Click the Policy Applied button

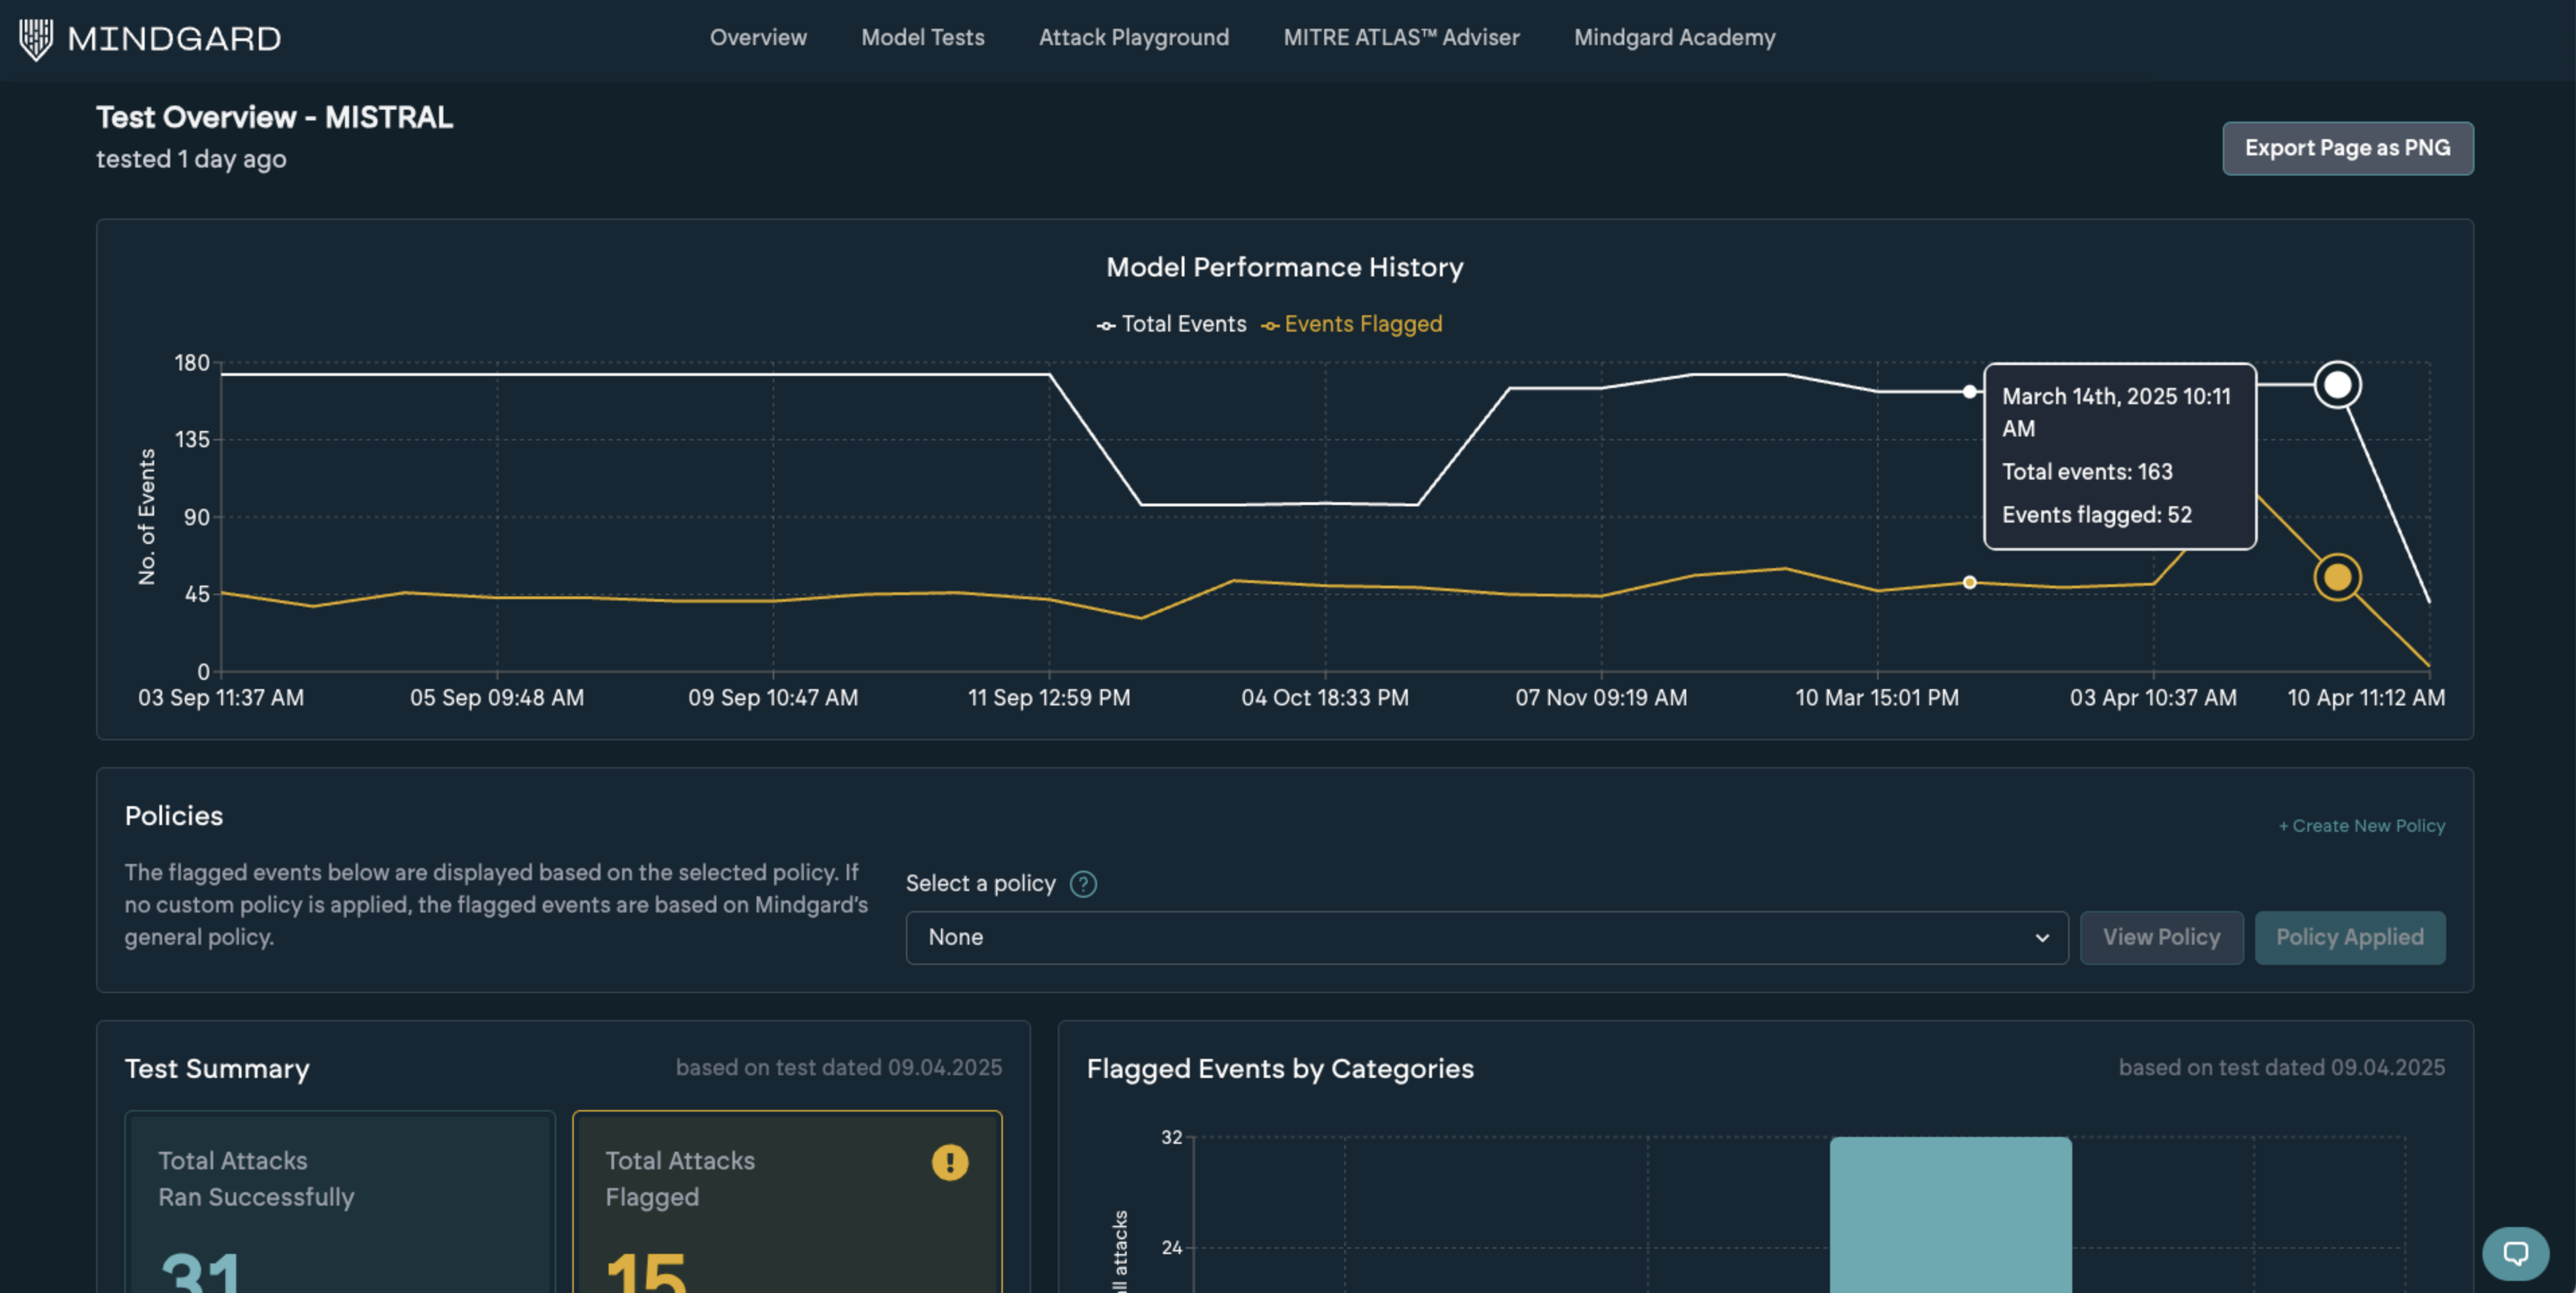pos(2349,937)
